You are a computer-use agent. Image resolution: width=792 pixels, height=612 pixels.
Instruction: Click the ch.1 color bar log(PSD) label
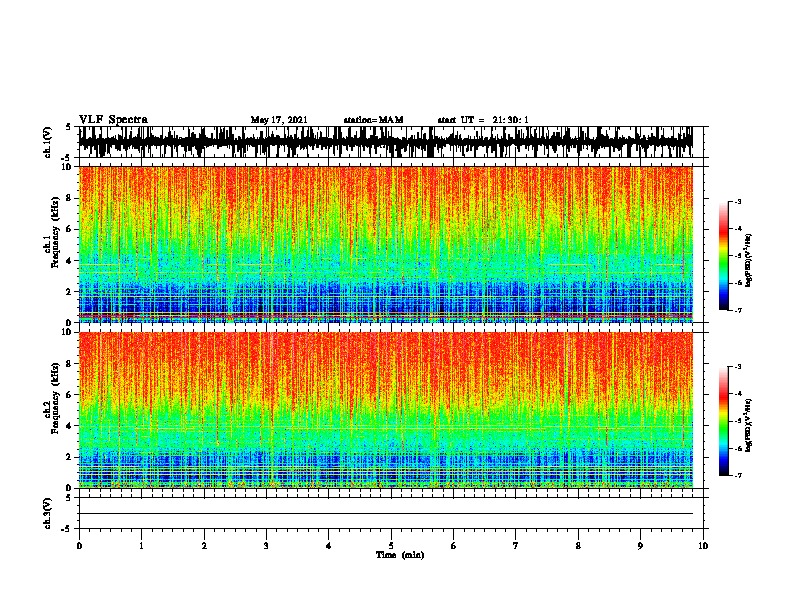pos(748,261)
